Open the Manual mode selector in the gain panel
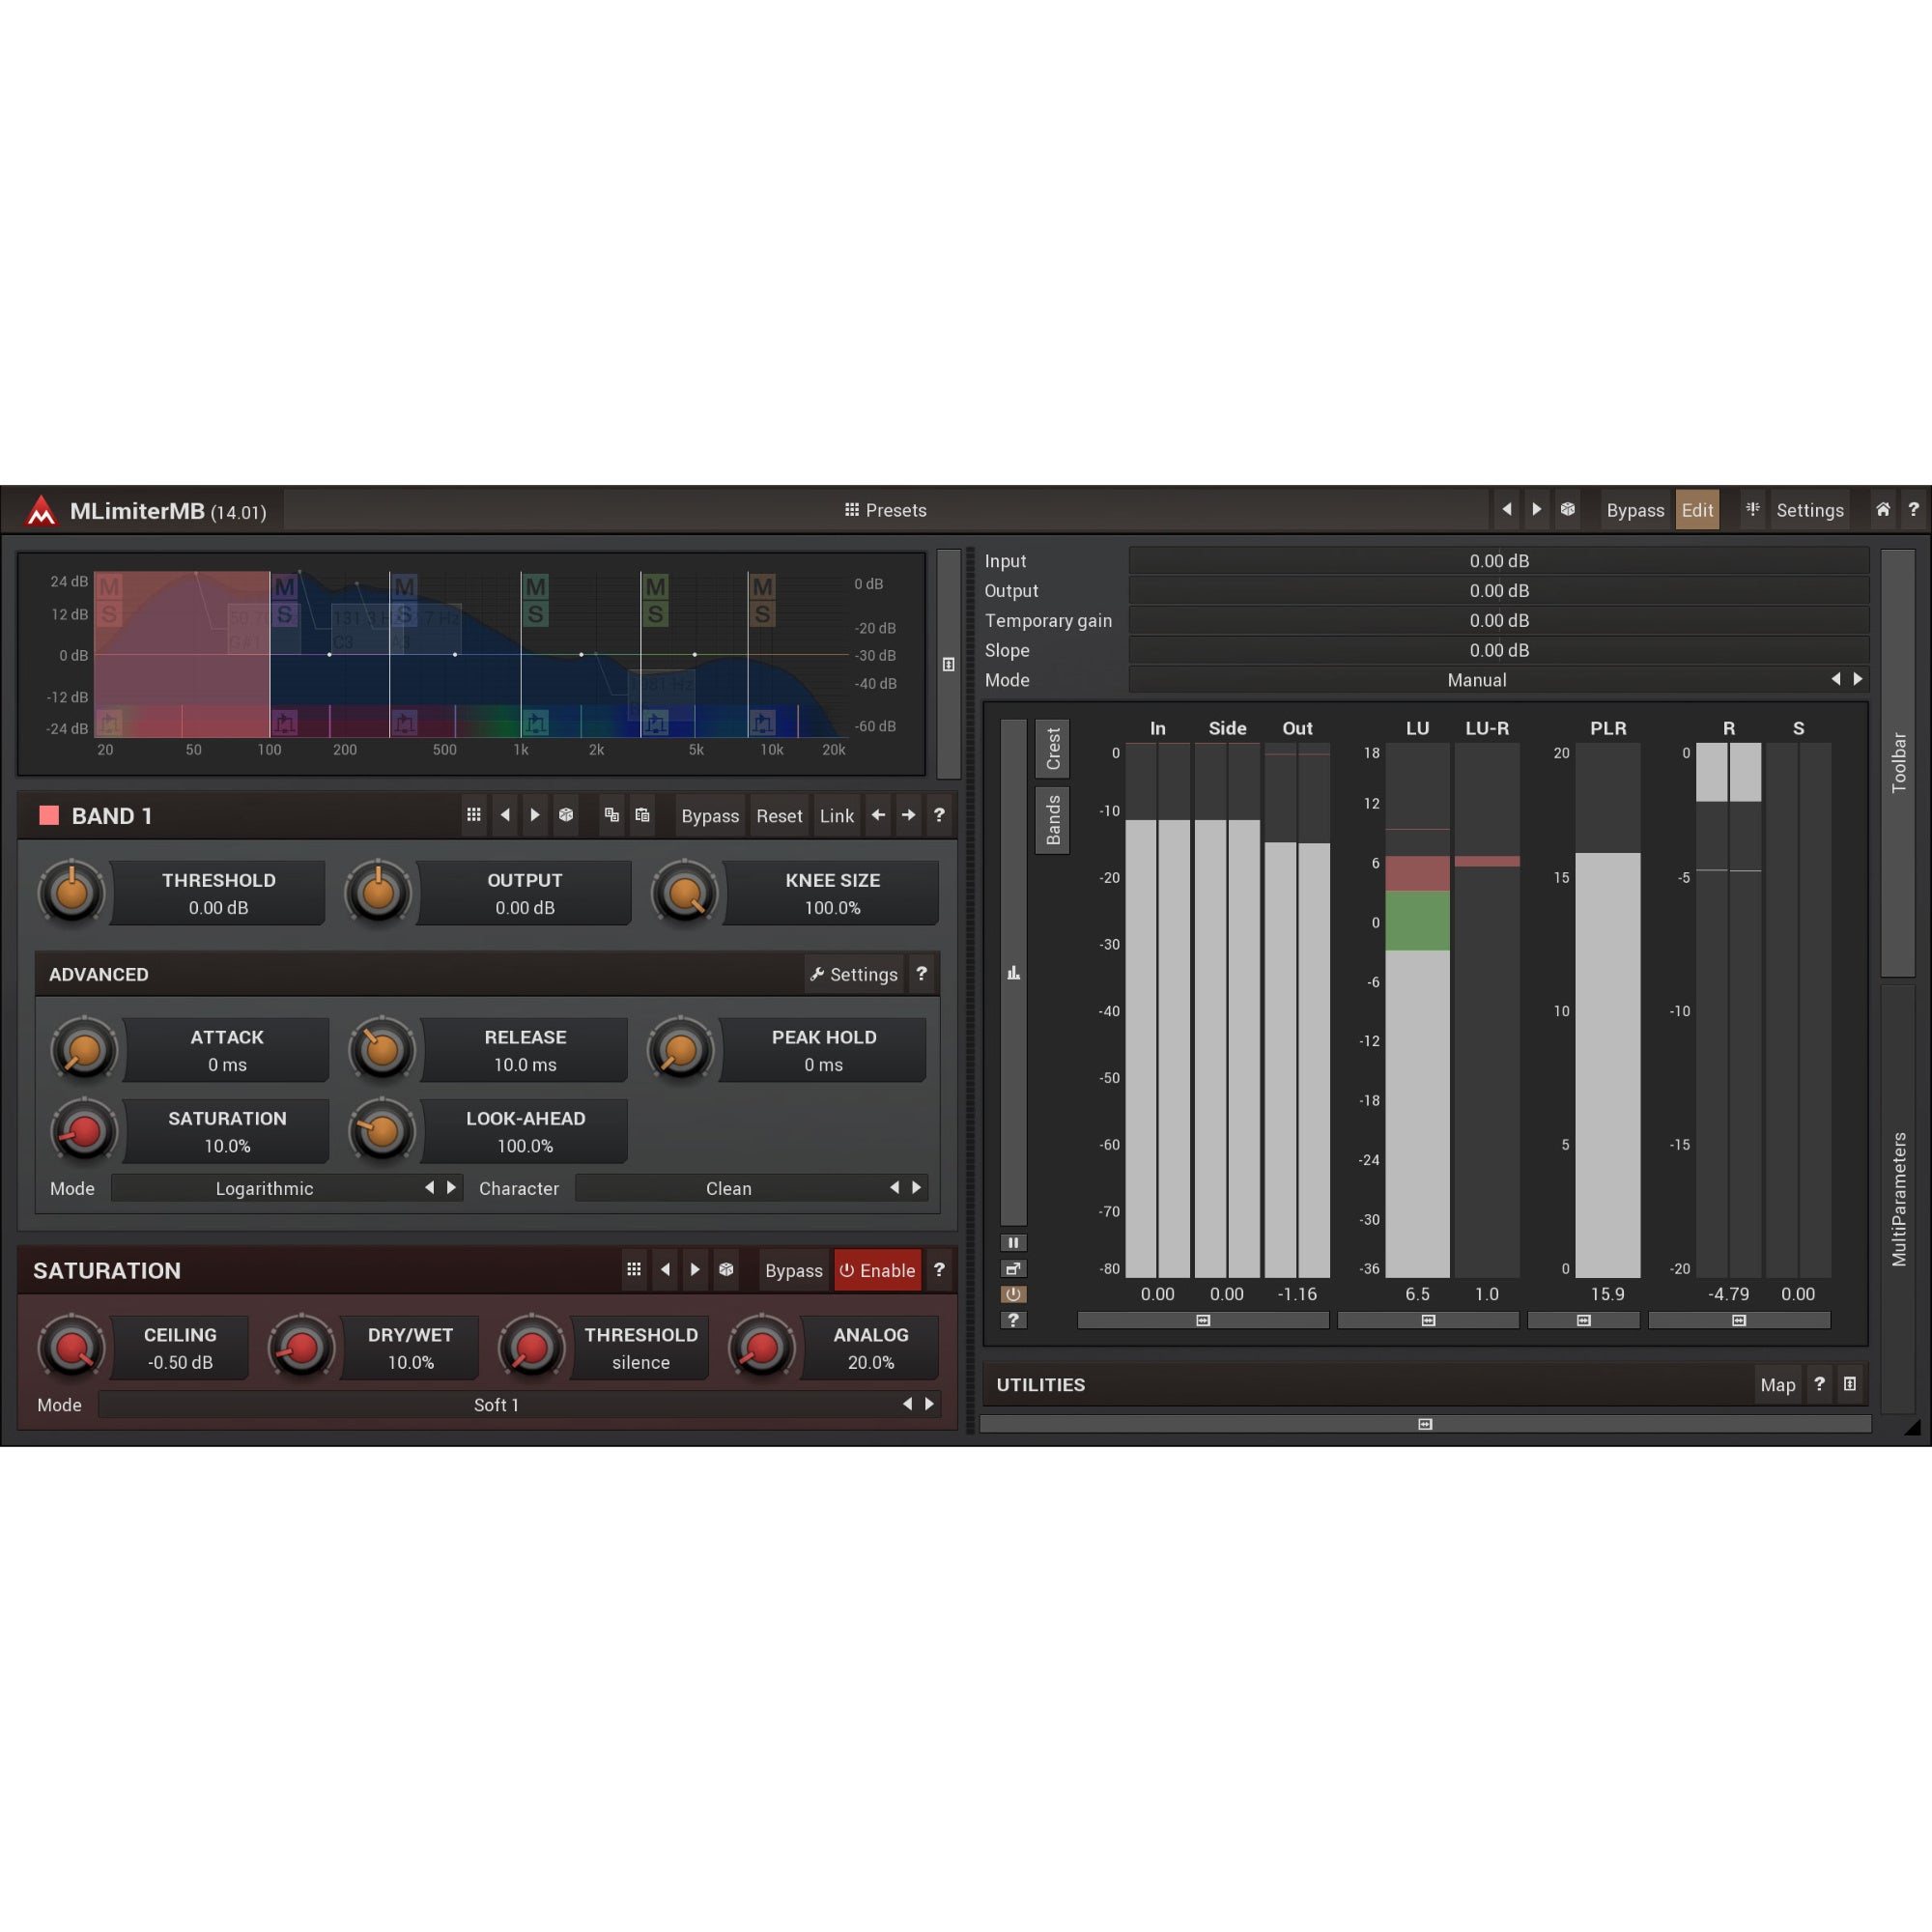Image resolution: width=1932 pixels, height=1932 pixels. click(1499, 680)
